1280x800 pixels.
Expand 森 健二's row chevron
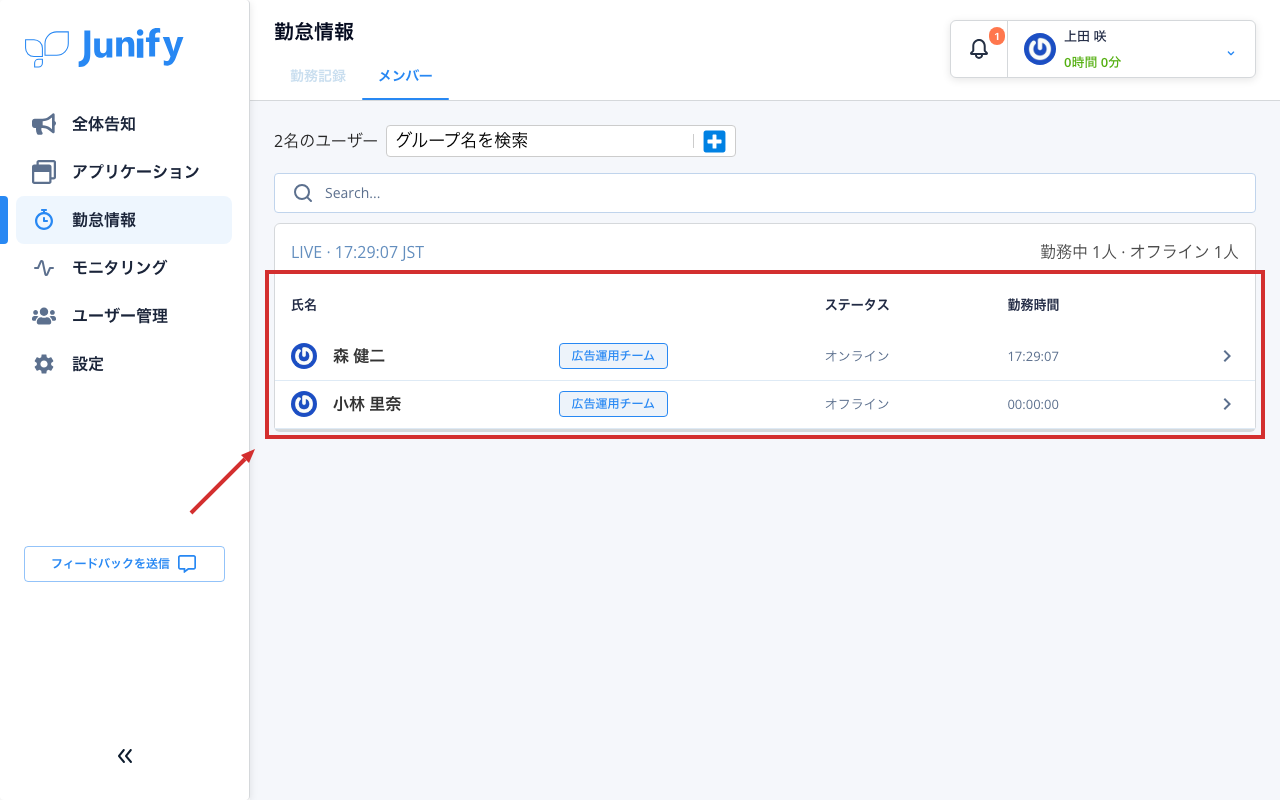(1227, 356)
